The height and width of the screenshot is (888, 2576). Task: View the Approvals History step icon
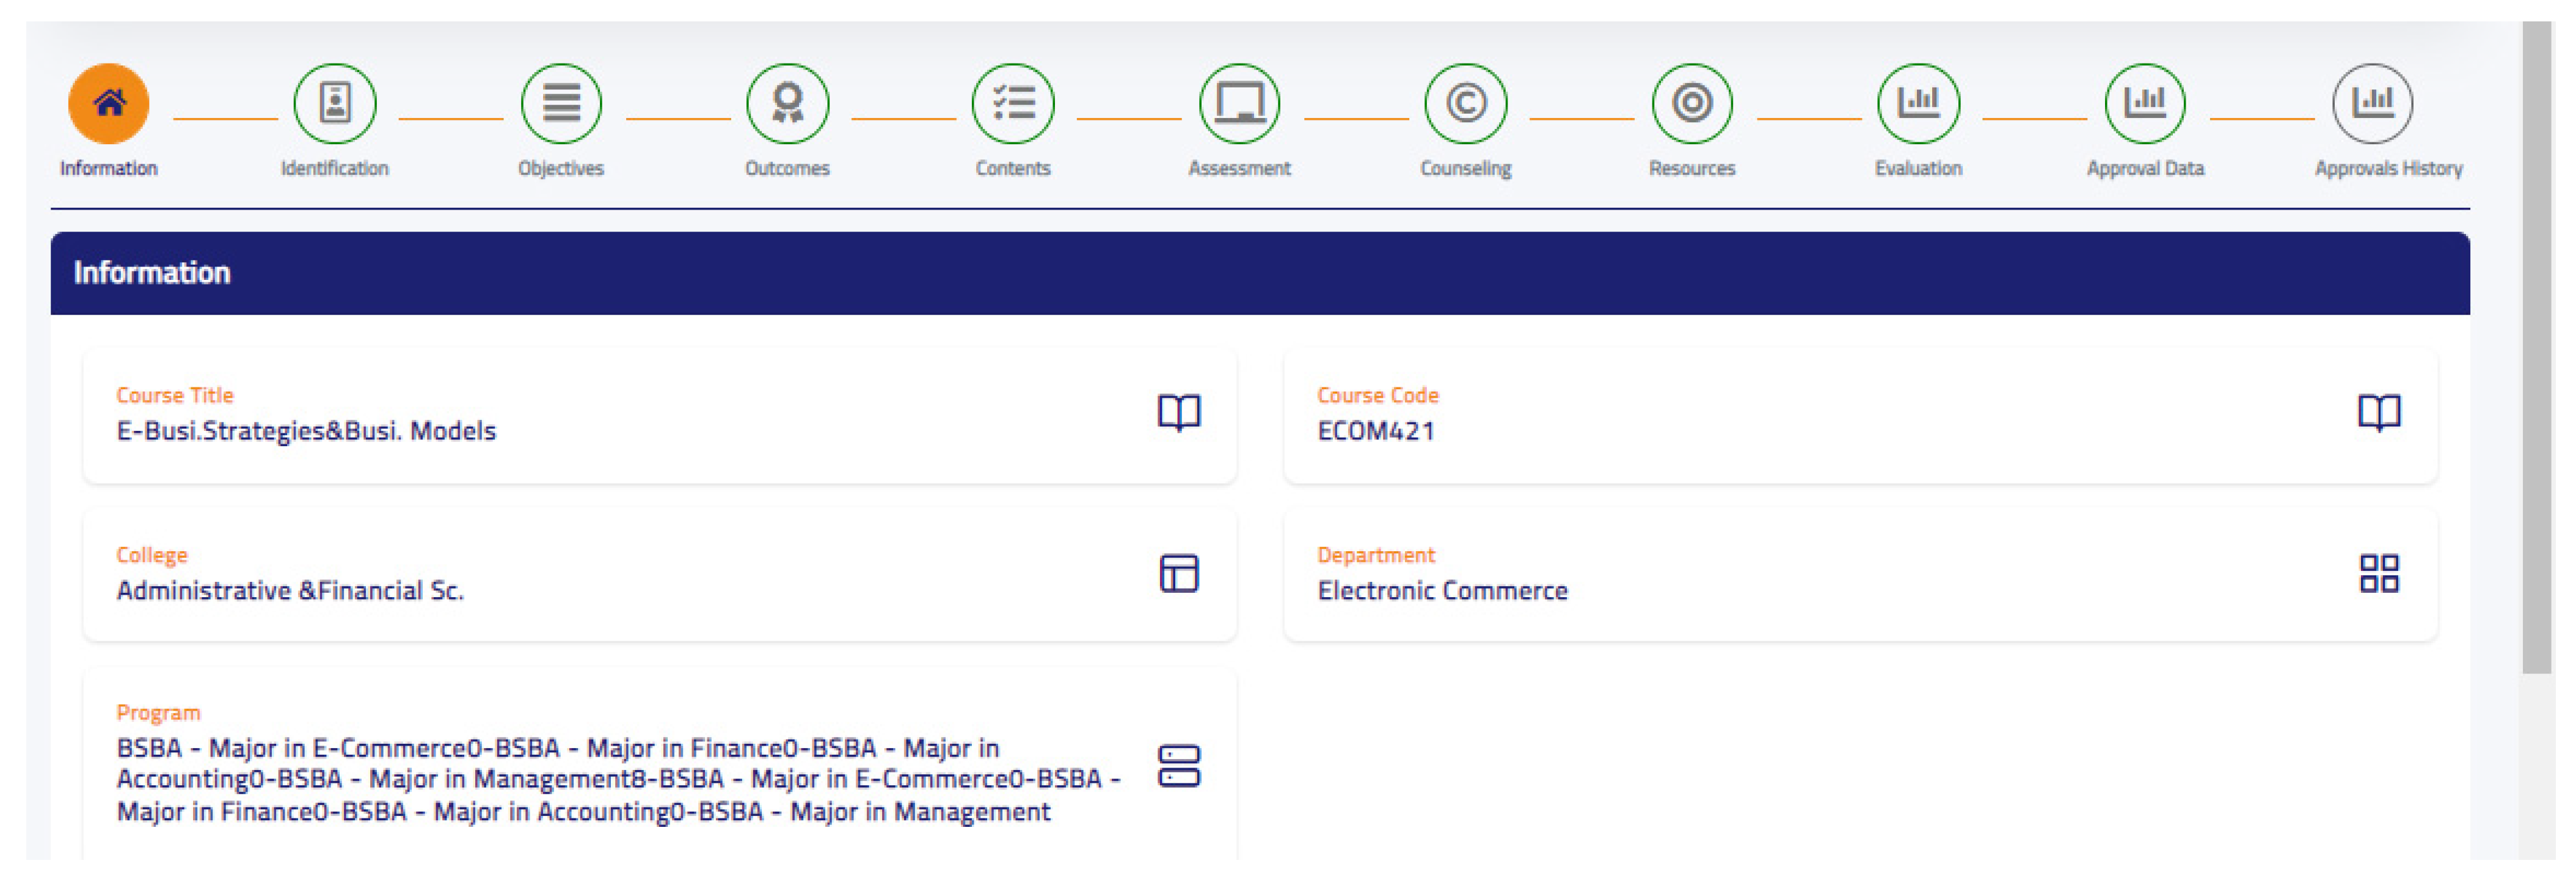2372,103
